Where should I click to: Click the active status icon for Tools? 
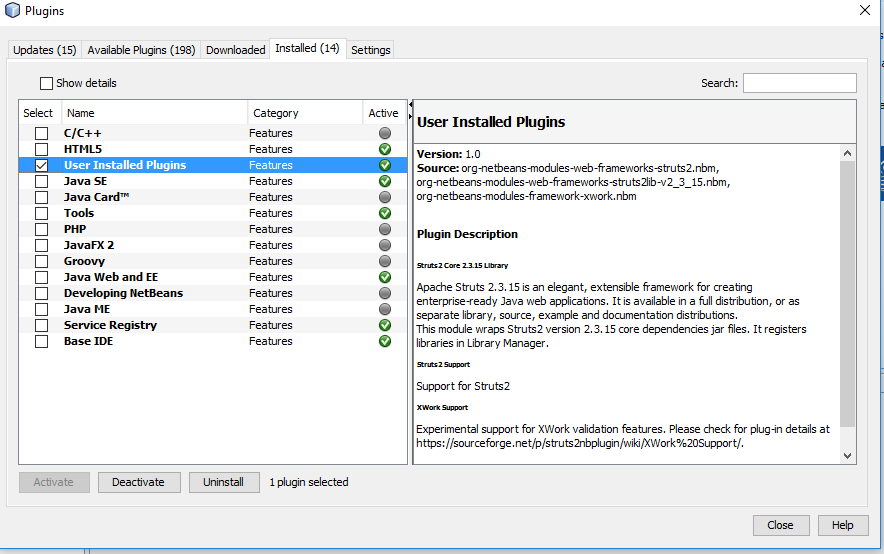click(x=385, y=213)
